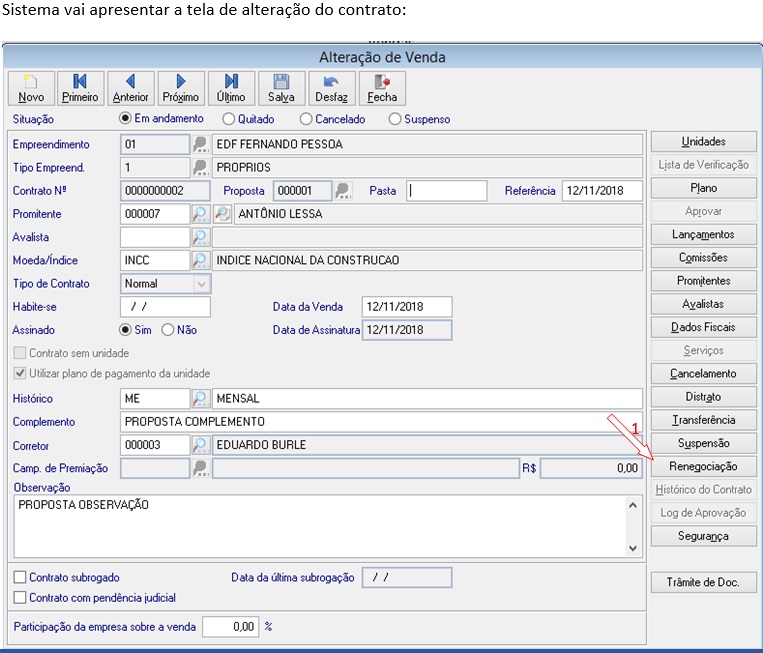
Task: Open the Unidades panel
Action: click(x=703, y=142)
